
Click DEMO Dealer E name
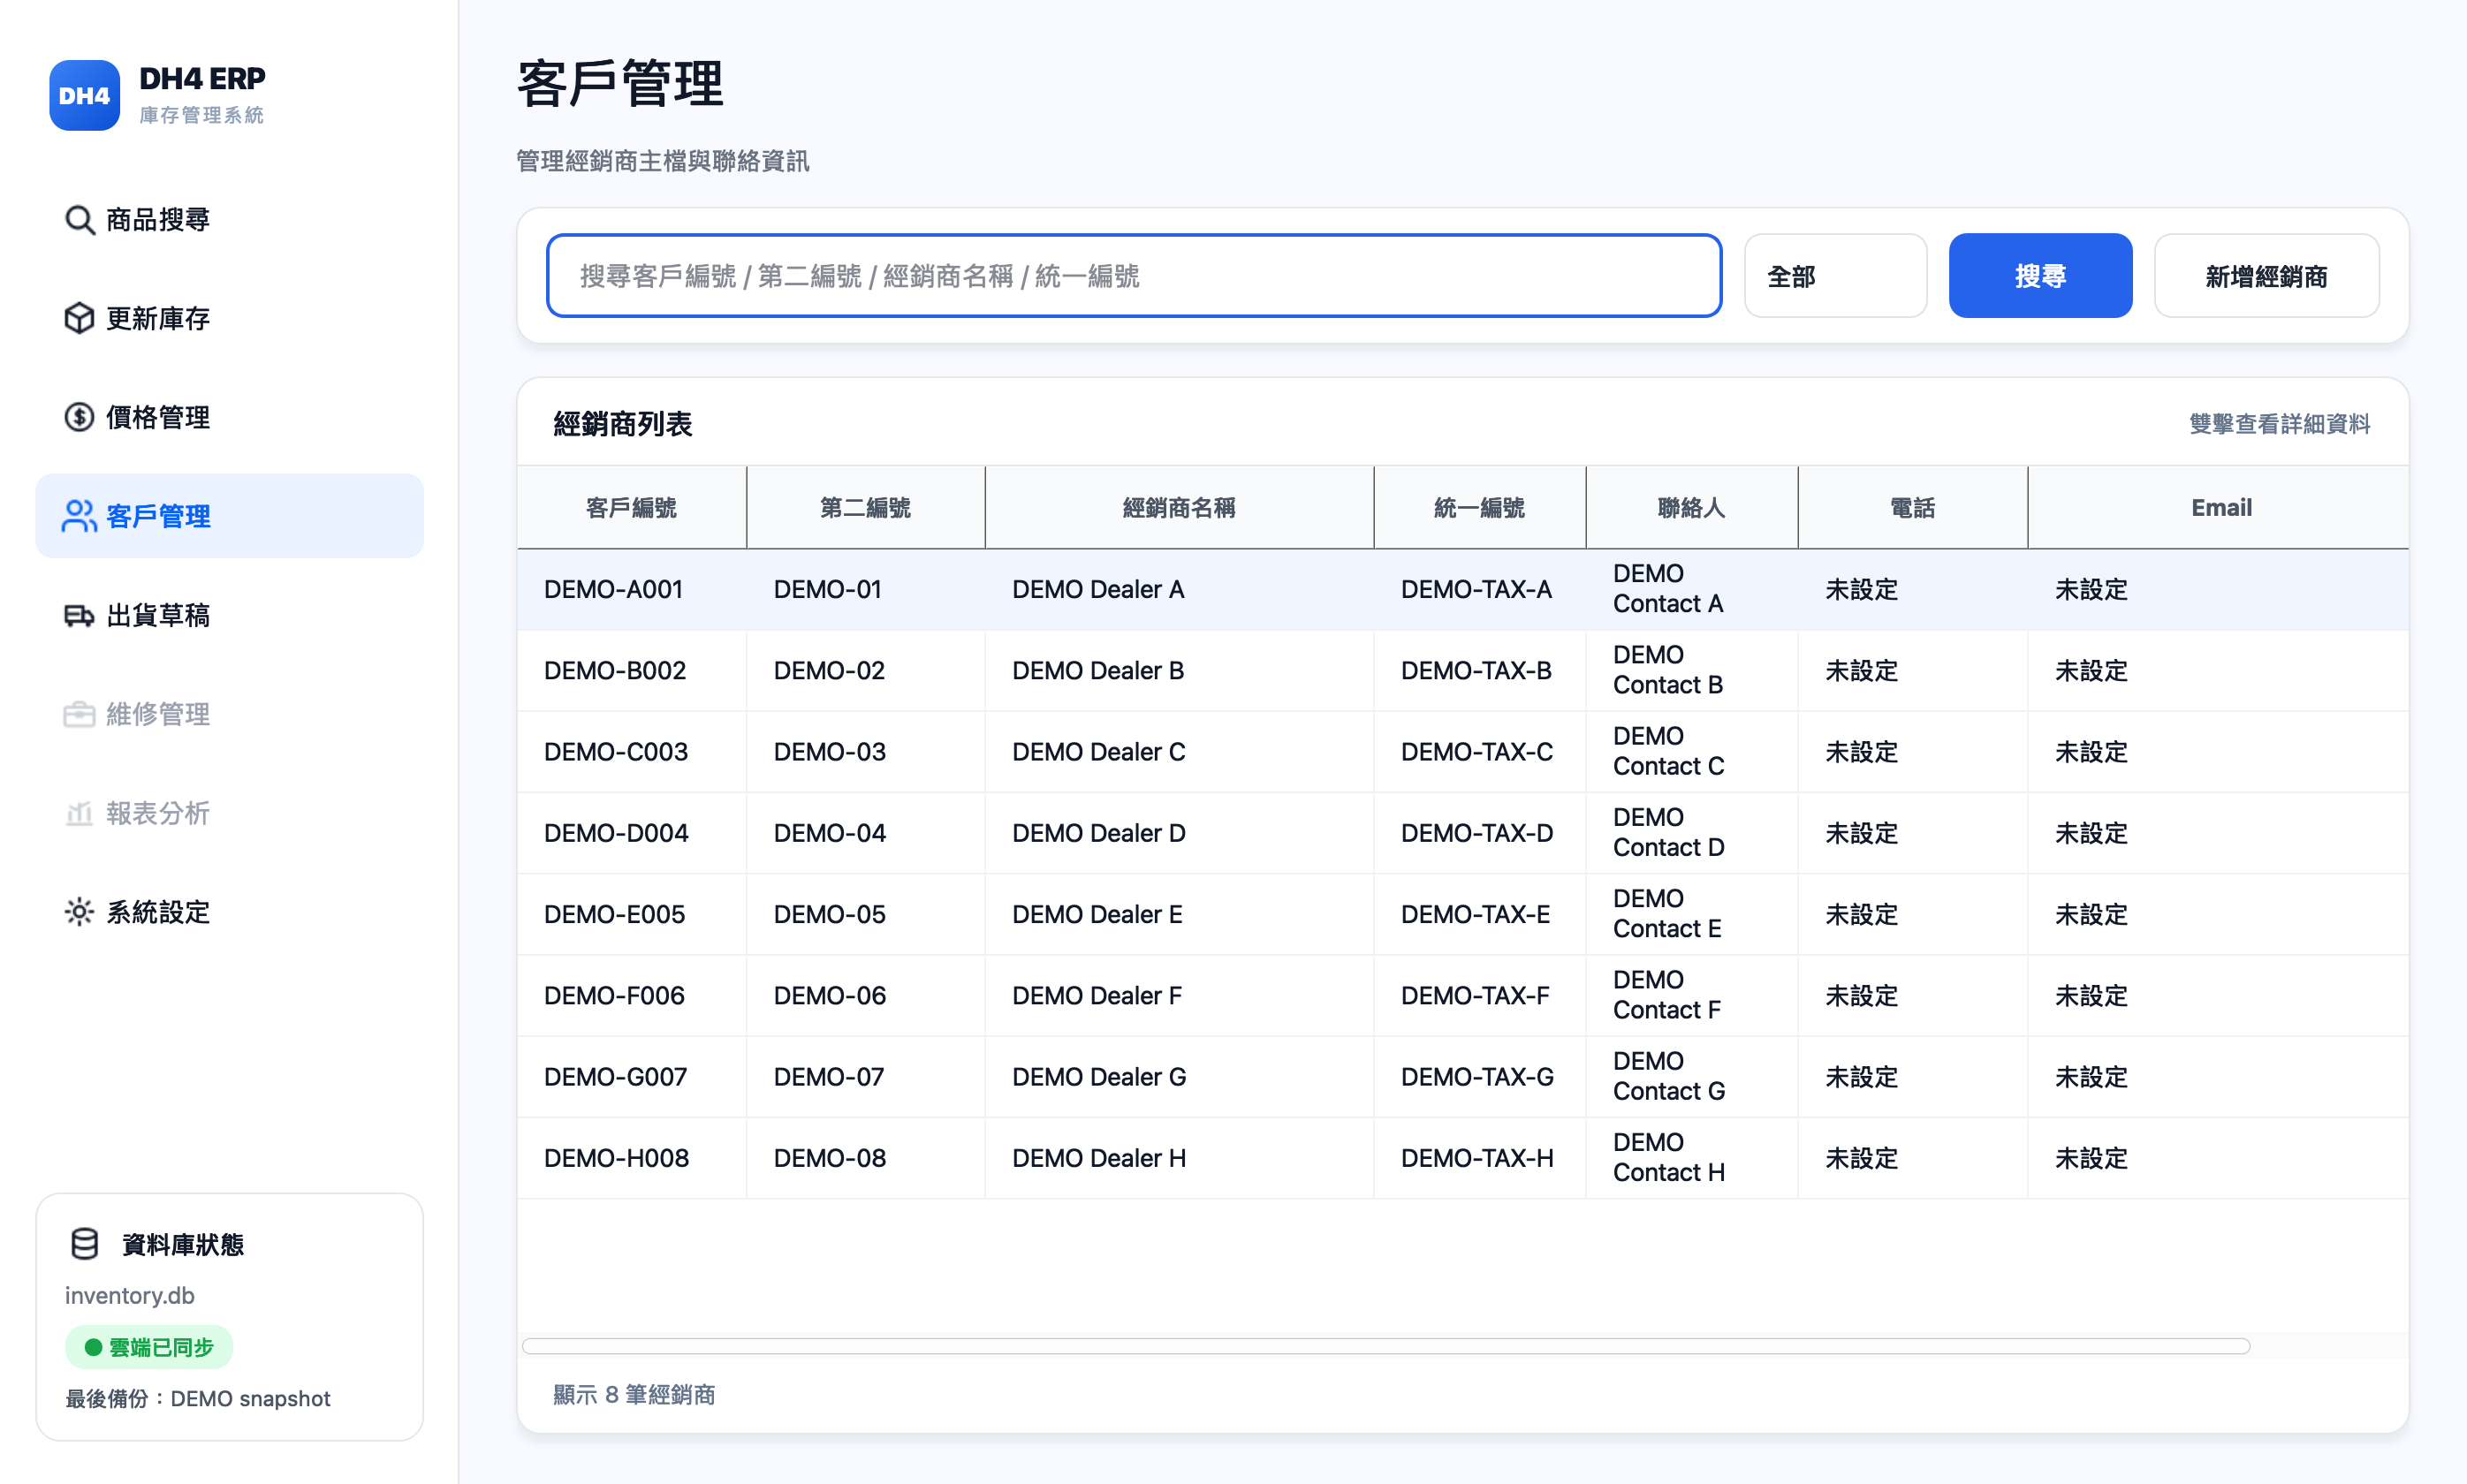click(1097, 913)
